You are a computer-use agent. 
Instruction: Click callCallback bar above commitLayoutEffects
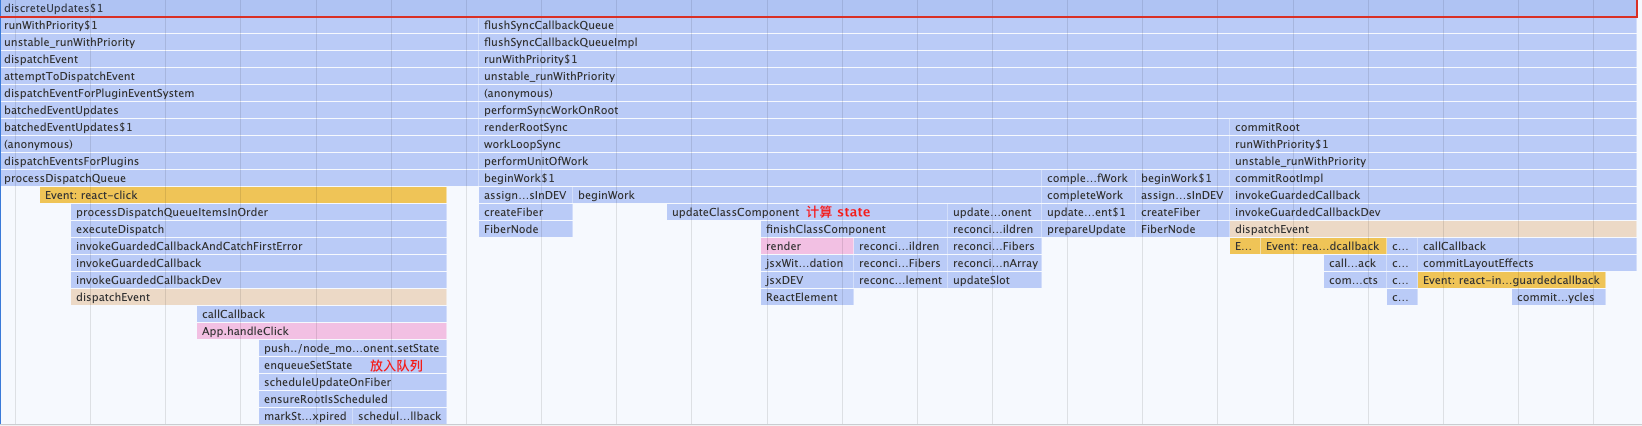pyautogui.click(x=1527, y=246)
